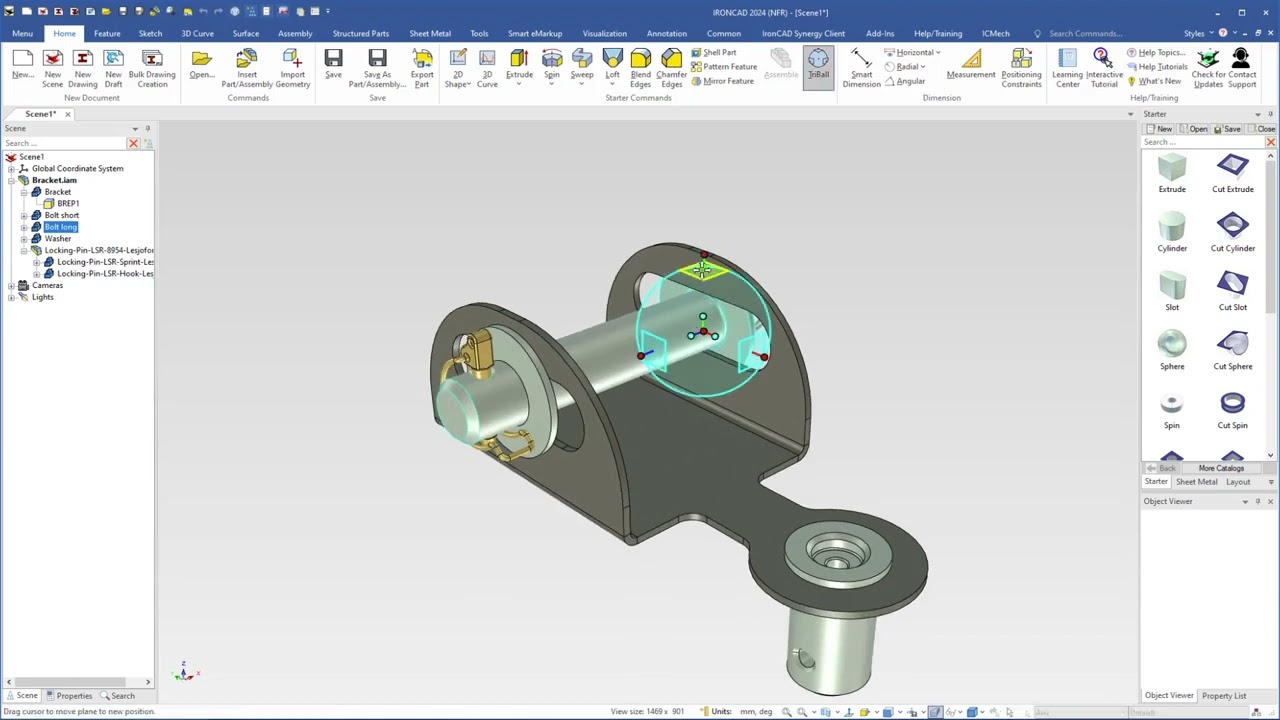Open the Feature ribbon tab
1280x720 pixels.
(x=107, y=33)
